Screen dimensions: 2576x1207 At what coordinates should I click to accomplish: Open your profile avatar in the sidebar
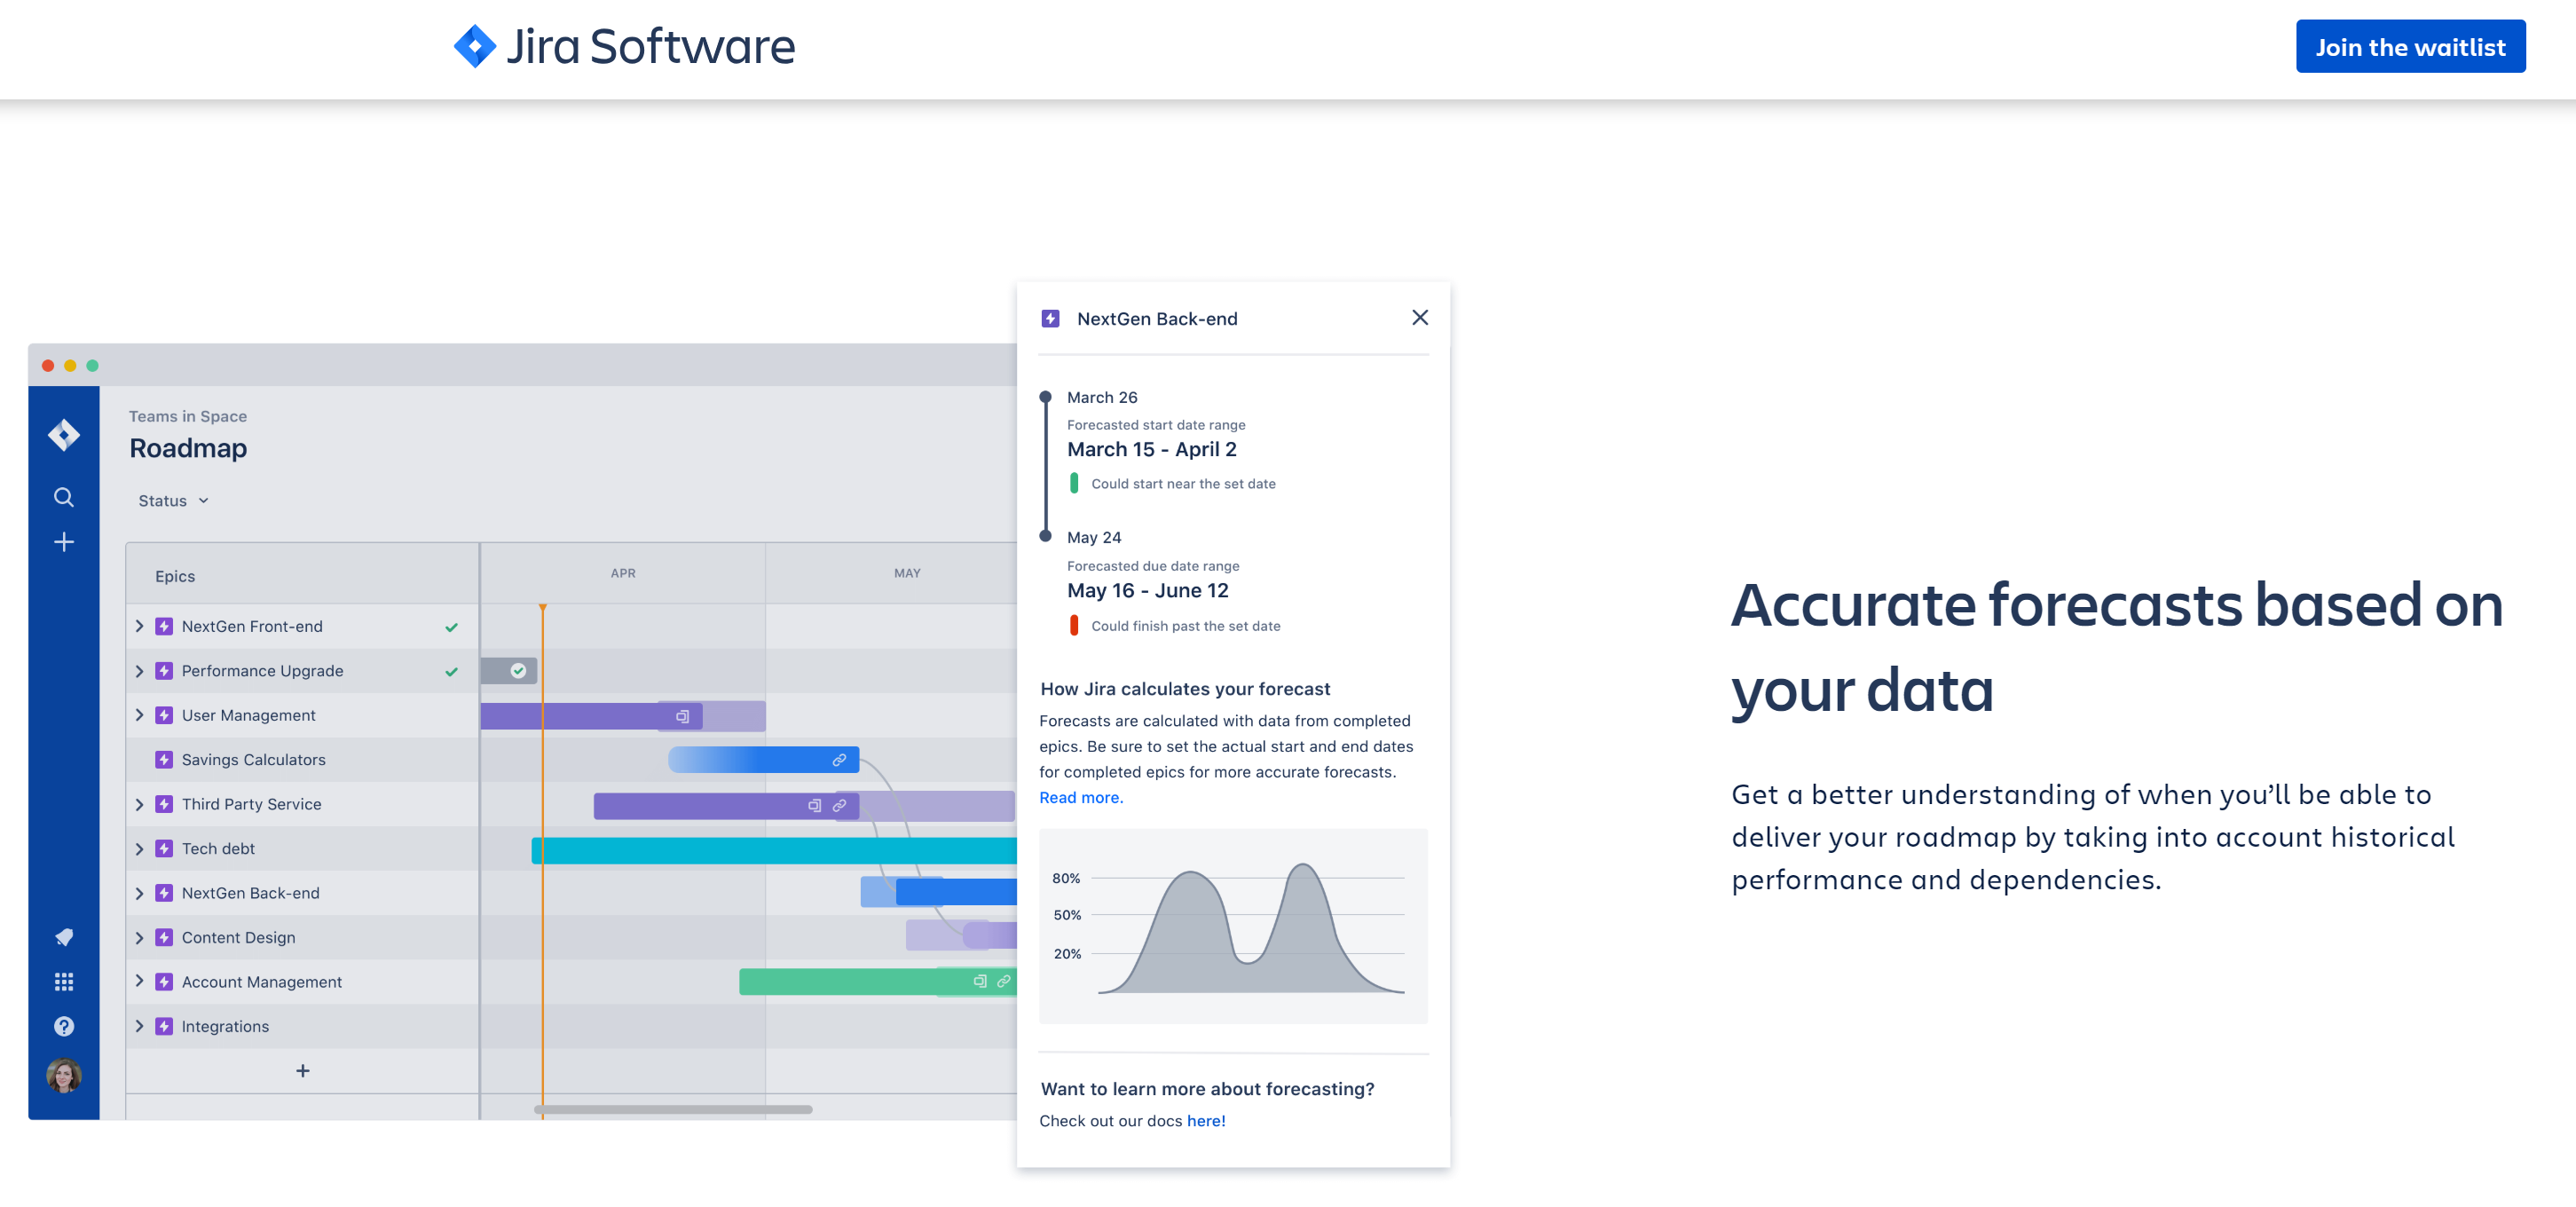coord(64,1076)
